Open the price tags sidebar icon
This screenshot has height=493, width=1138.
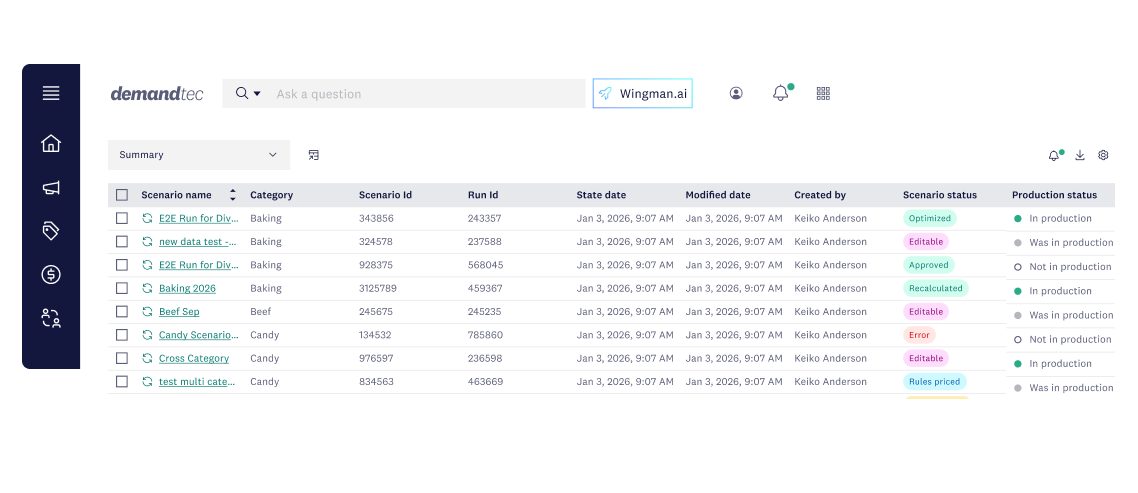[51, 231]
